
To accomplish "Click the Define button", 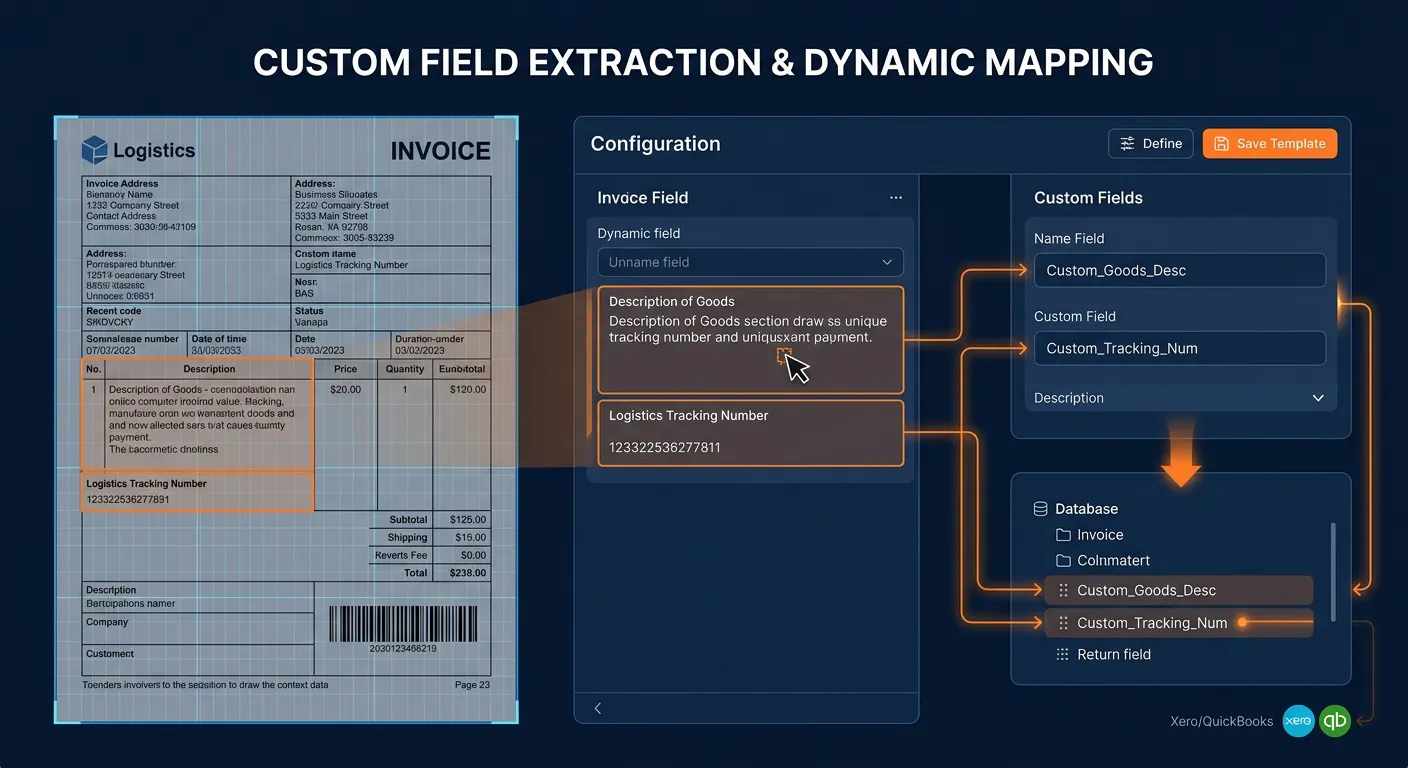I will [1151, 144].
